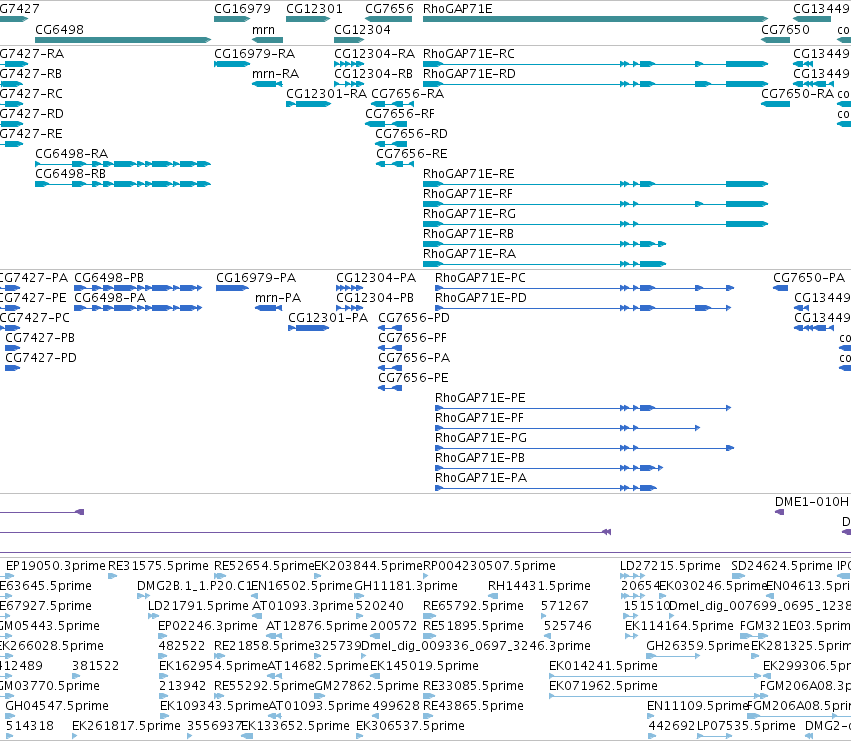Click transcript RhoGAP71E-RD label
This screenshot has height=741, width=851.
click(x=469, y=74)
